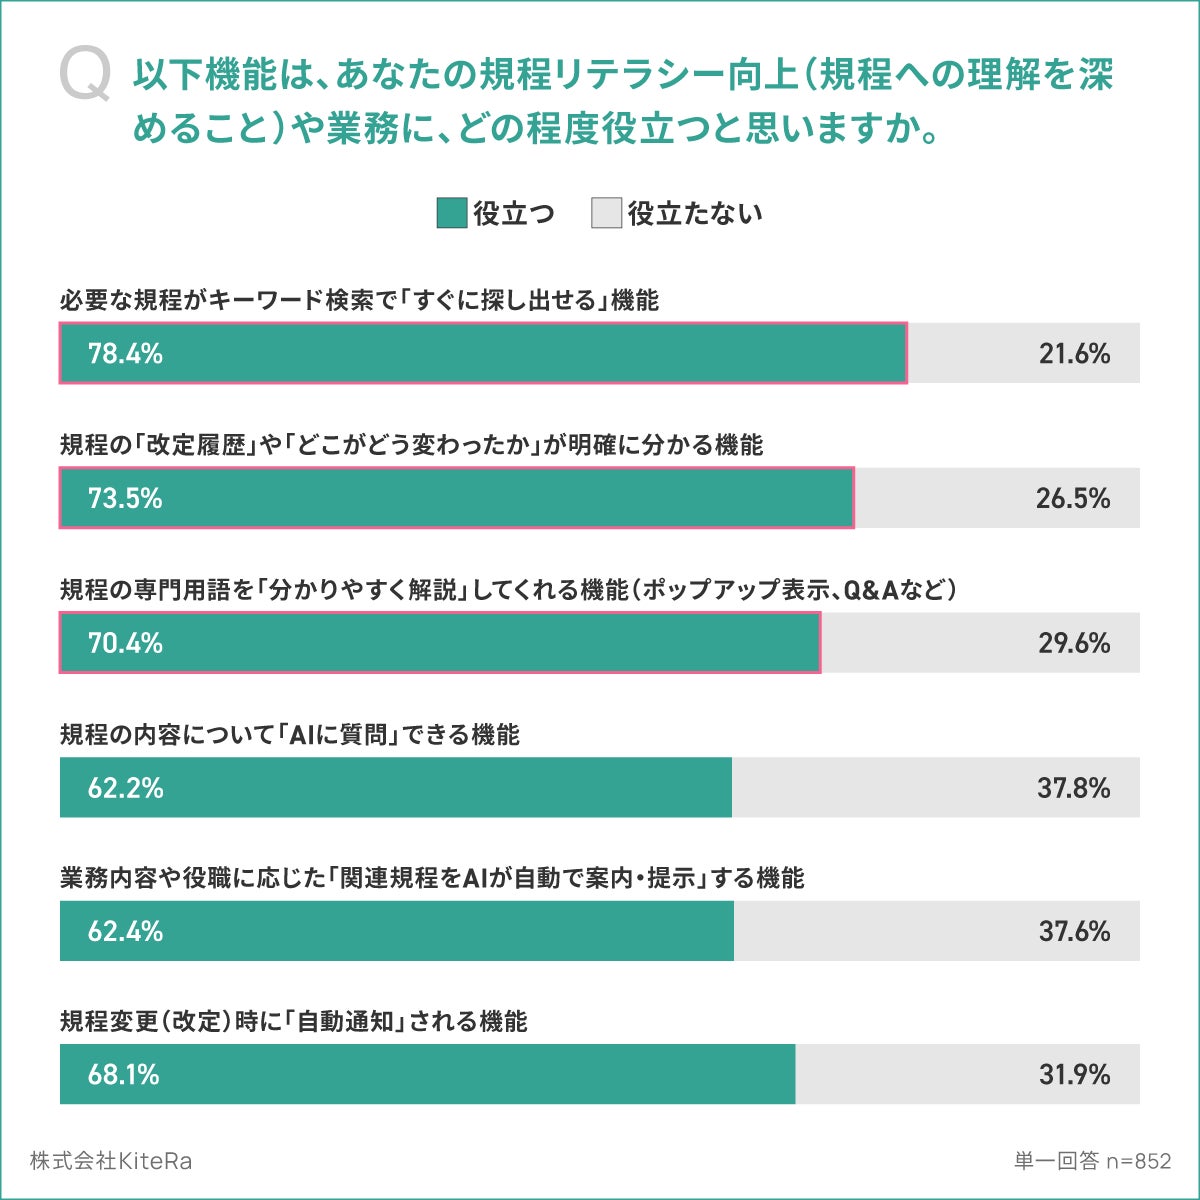Click the 単一回答 n=852 note
The height and width of the screenshot is (1200, 1200).
coord(1092,1161)
